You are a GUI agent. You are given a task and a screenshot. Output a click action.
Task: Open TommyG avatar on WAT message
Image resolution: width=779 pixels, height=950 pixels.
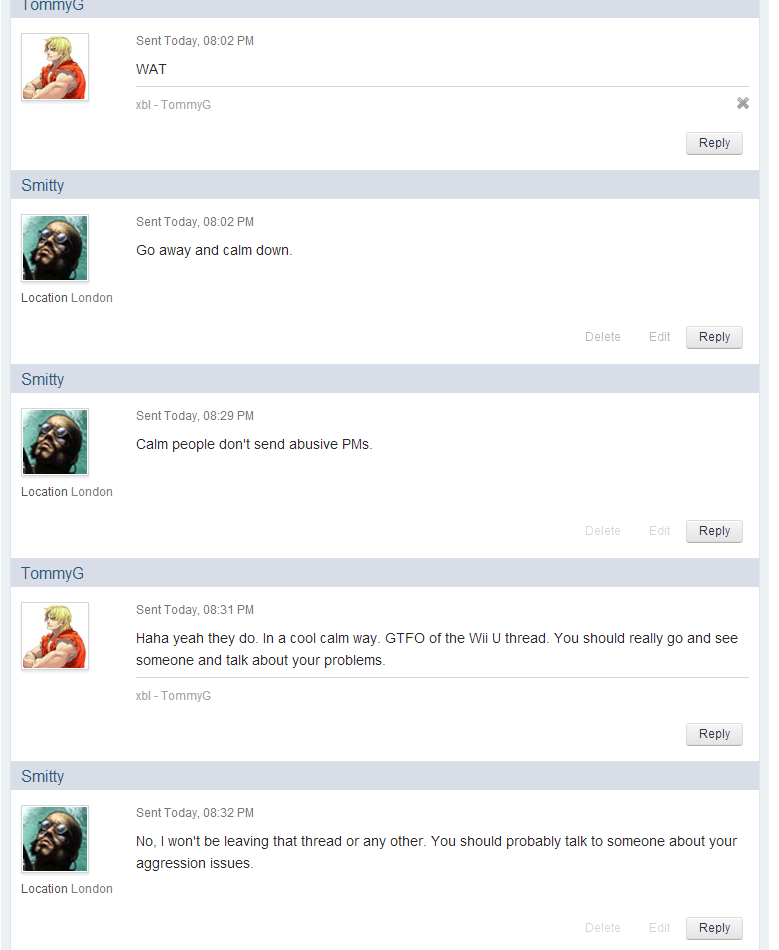tap(55, 67)
